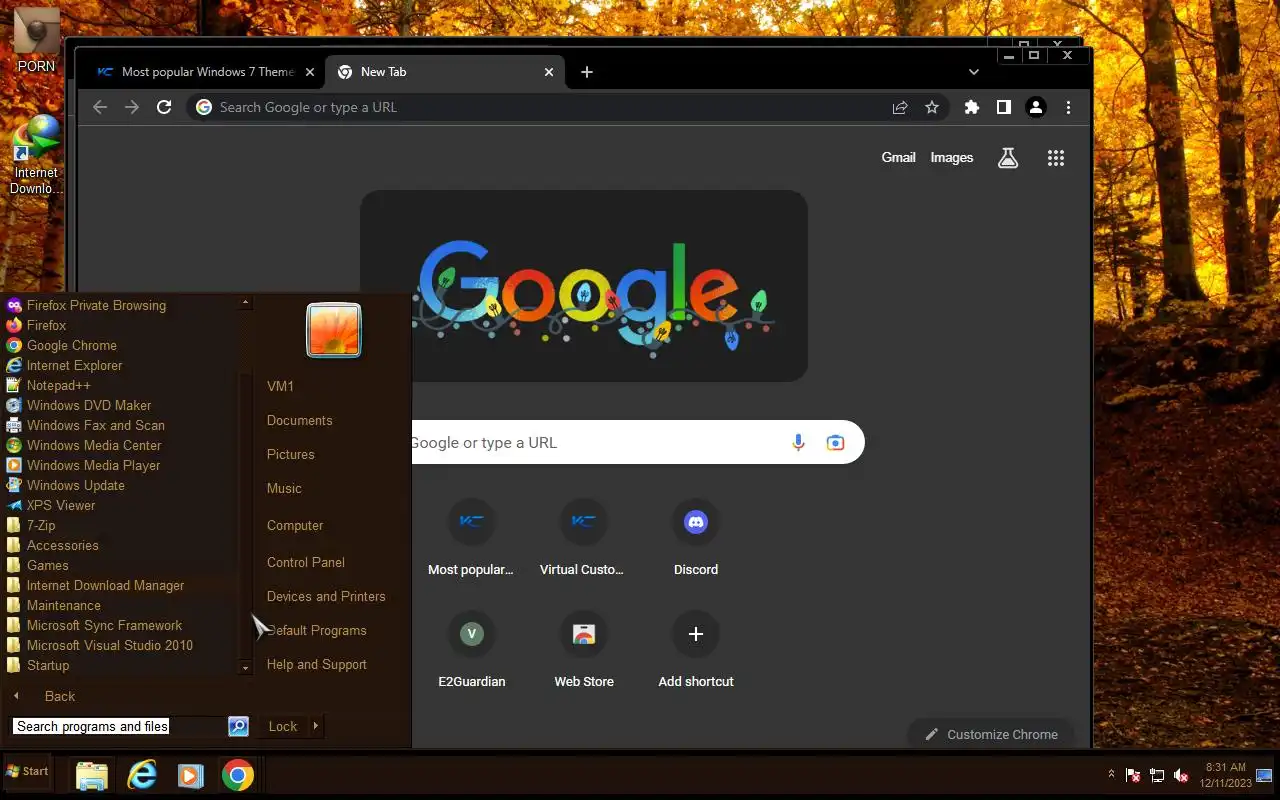Open the Google Images link
This screenshot has height=800, width=1280.
click(951, 157)
